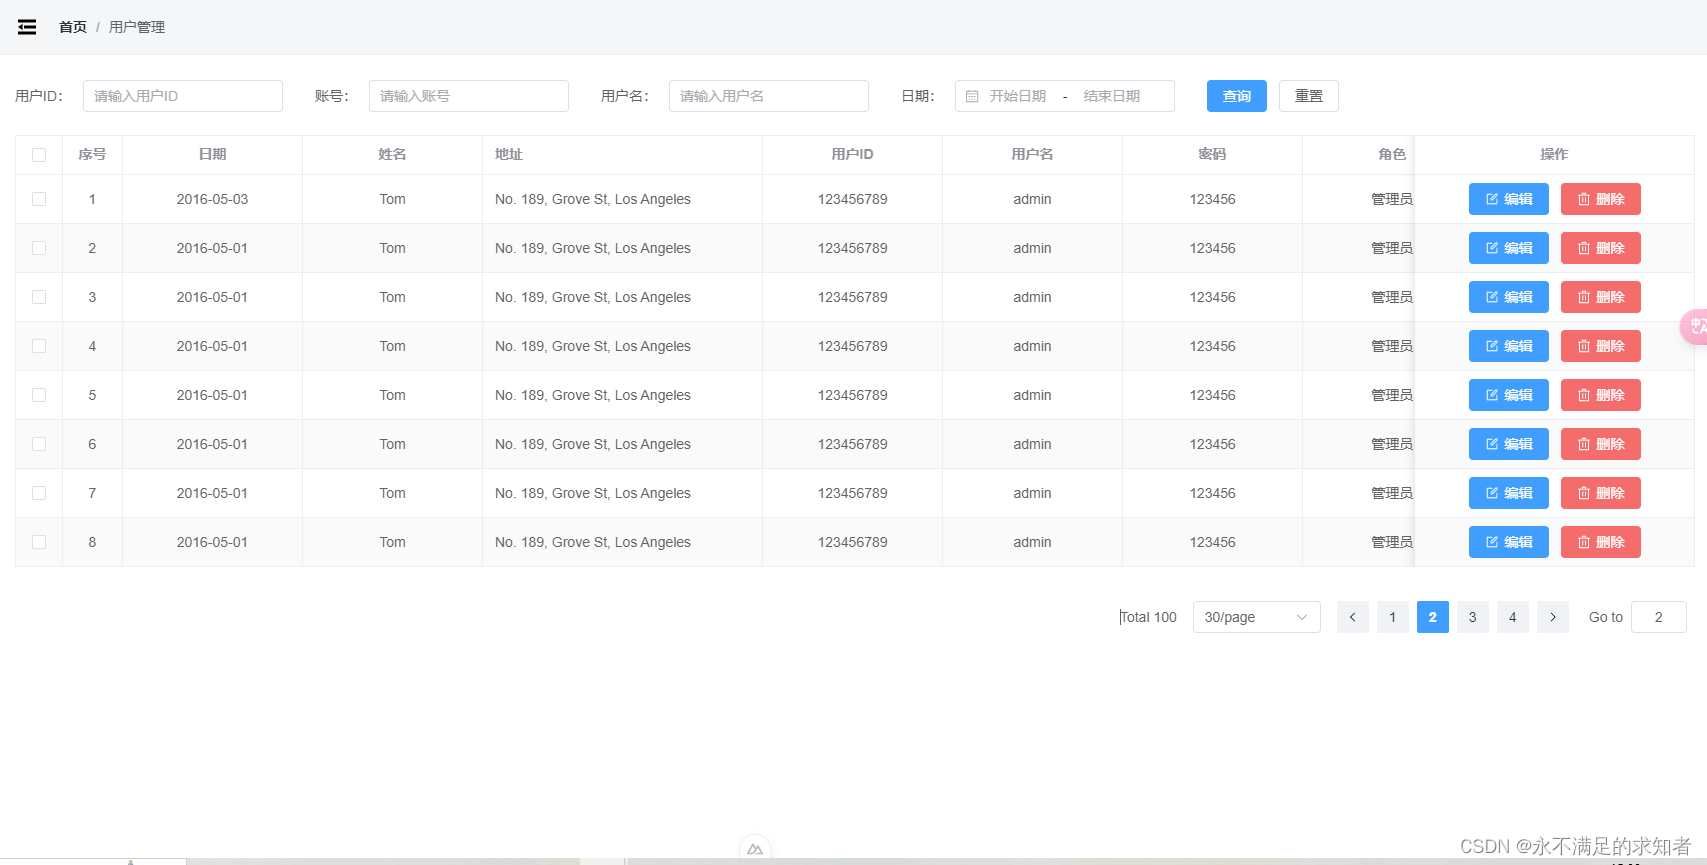Switch to page 3
Viewport: 1707px width, 865px height.
coord(1472,617)
